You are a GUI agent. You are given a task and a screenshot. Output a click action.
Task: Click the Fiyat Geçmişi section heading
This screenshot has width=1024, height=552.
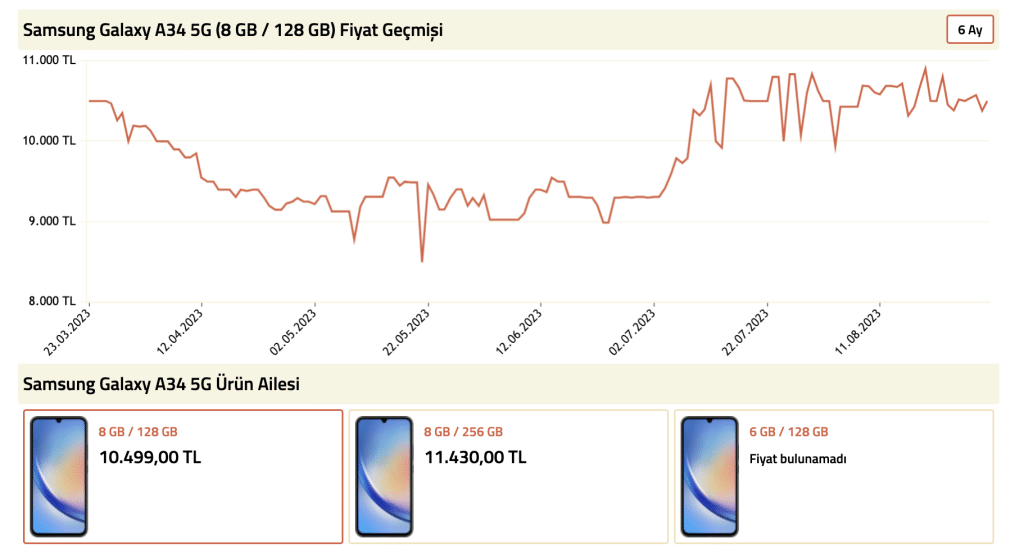point(233,30)
